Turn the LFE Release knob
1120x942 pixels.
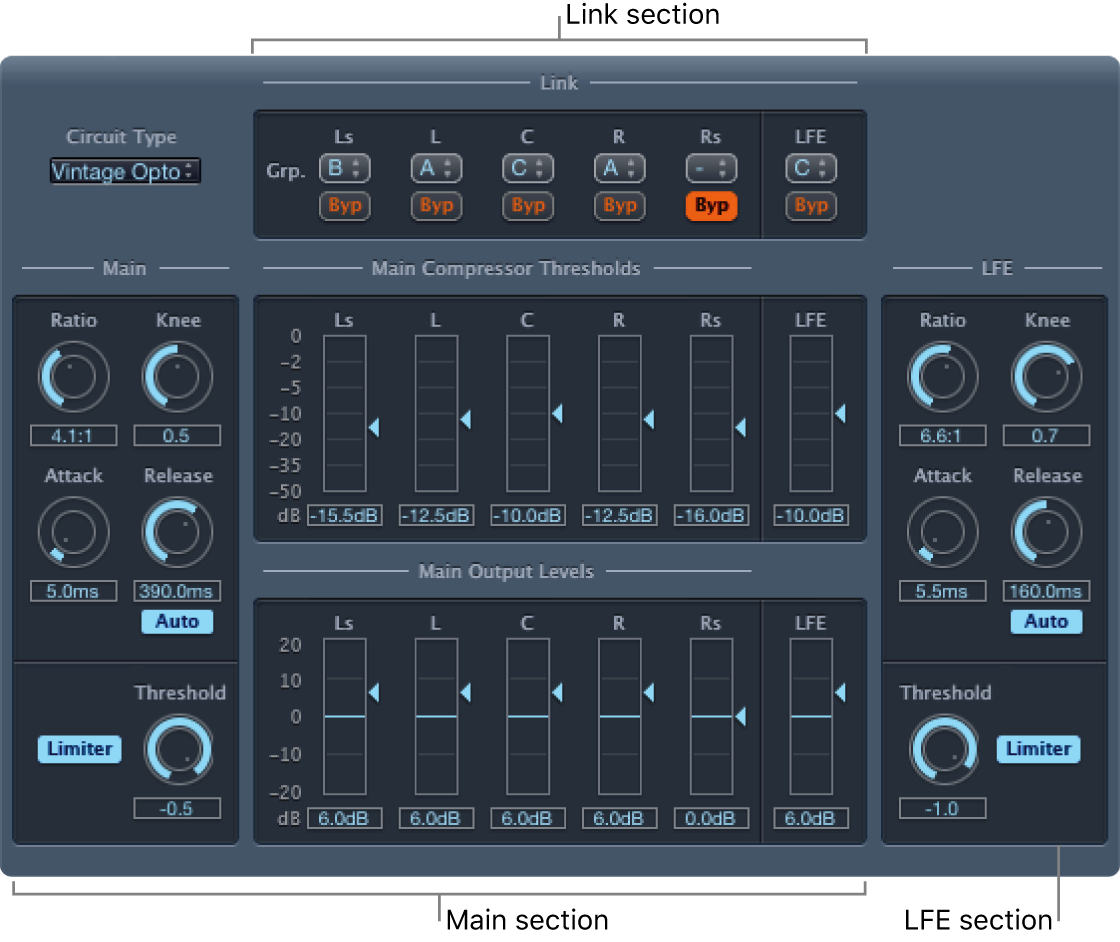[1046, 531]
